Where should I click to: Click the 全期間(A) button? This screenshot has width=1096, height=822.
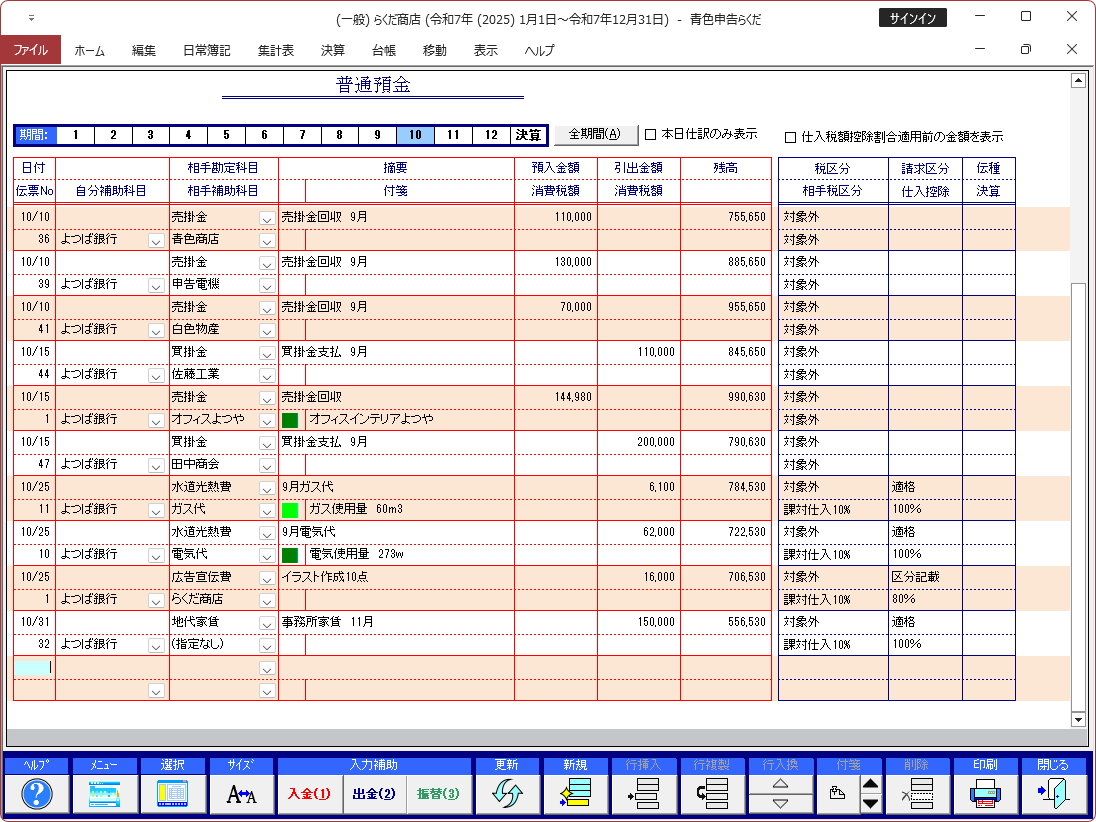click(x=595, y=134)
